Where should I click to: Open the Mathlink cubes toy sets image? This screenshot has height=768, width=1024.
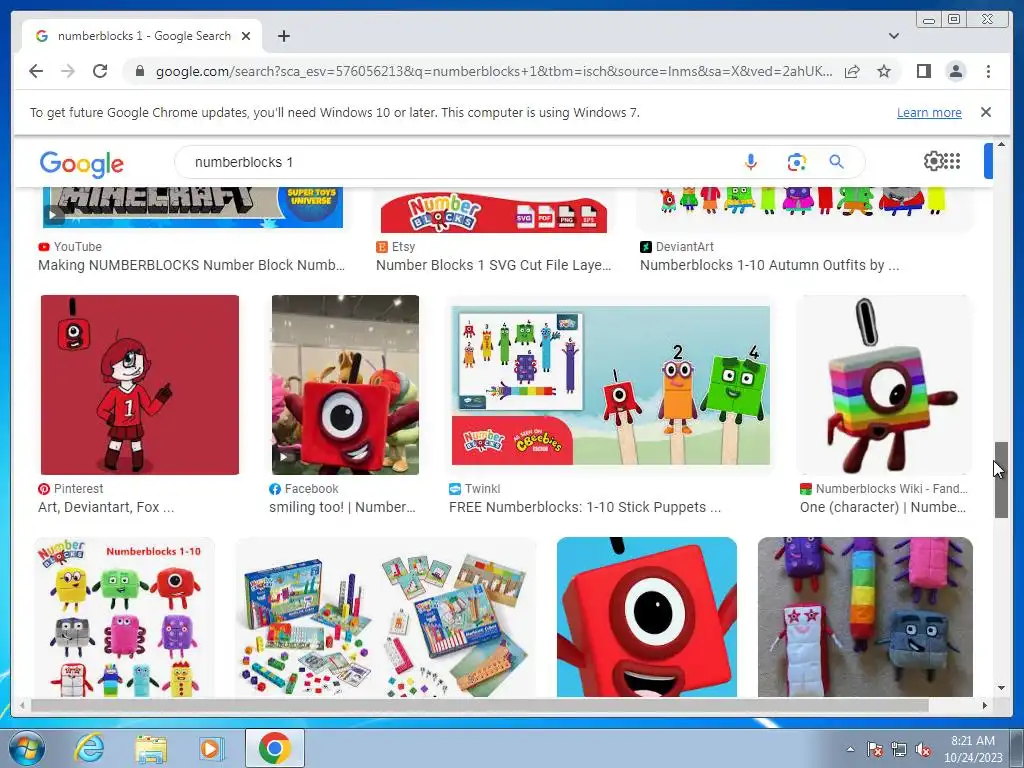coord(385,616)
